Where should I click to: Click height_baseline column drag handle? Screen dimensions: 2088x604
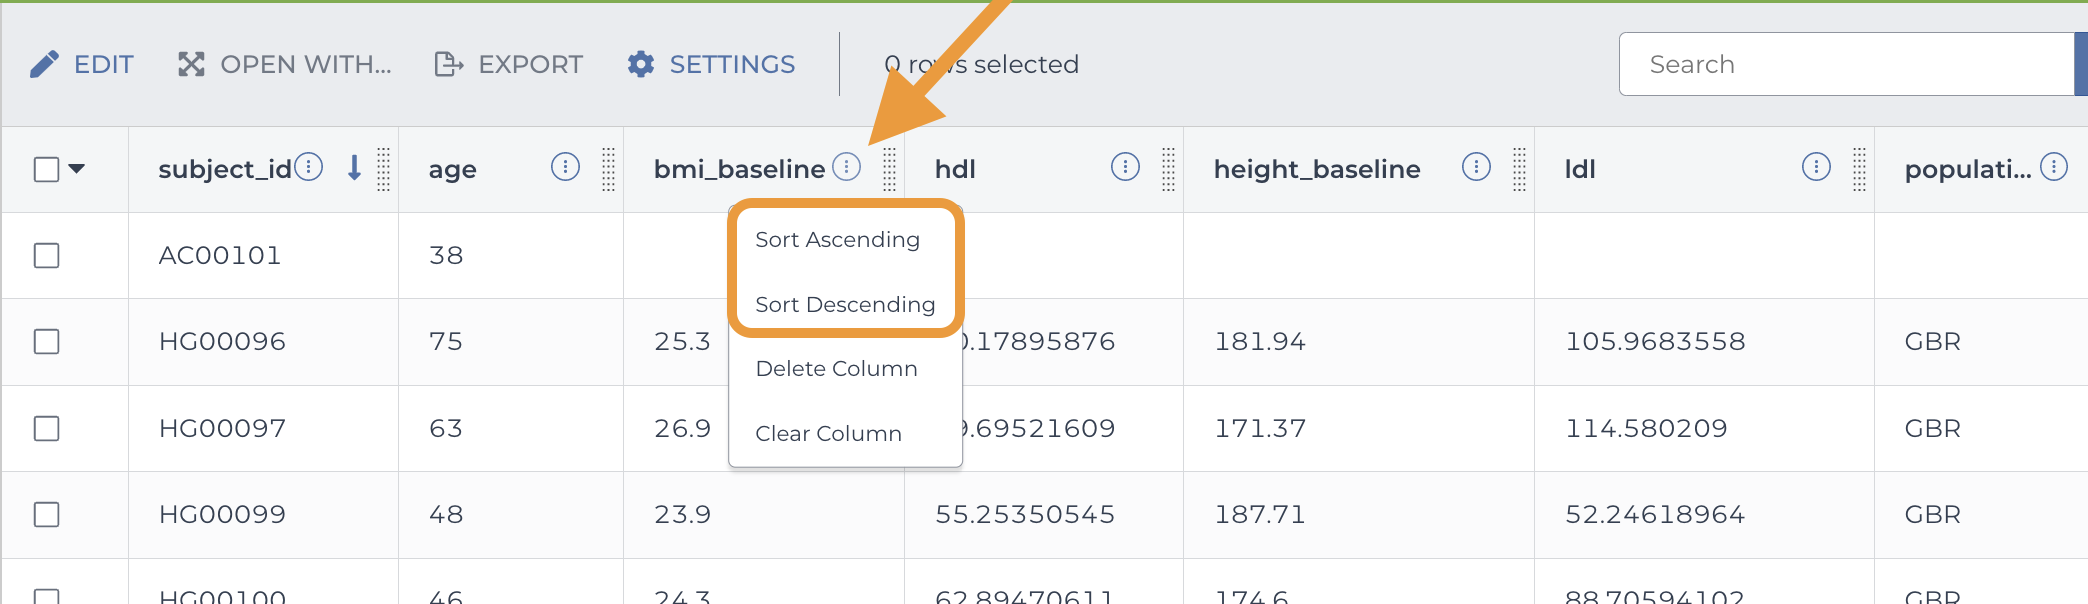point(1519,169)
